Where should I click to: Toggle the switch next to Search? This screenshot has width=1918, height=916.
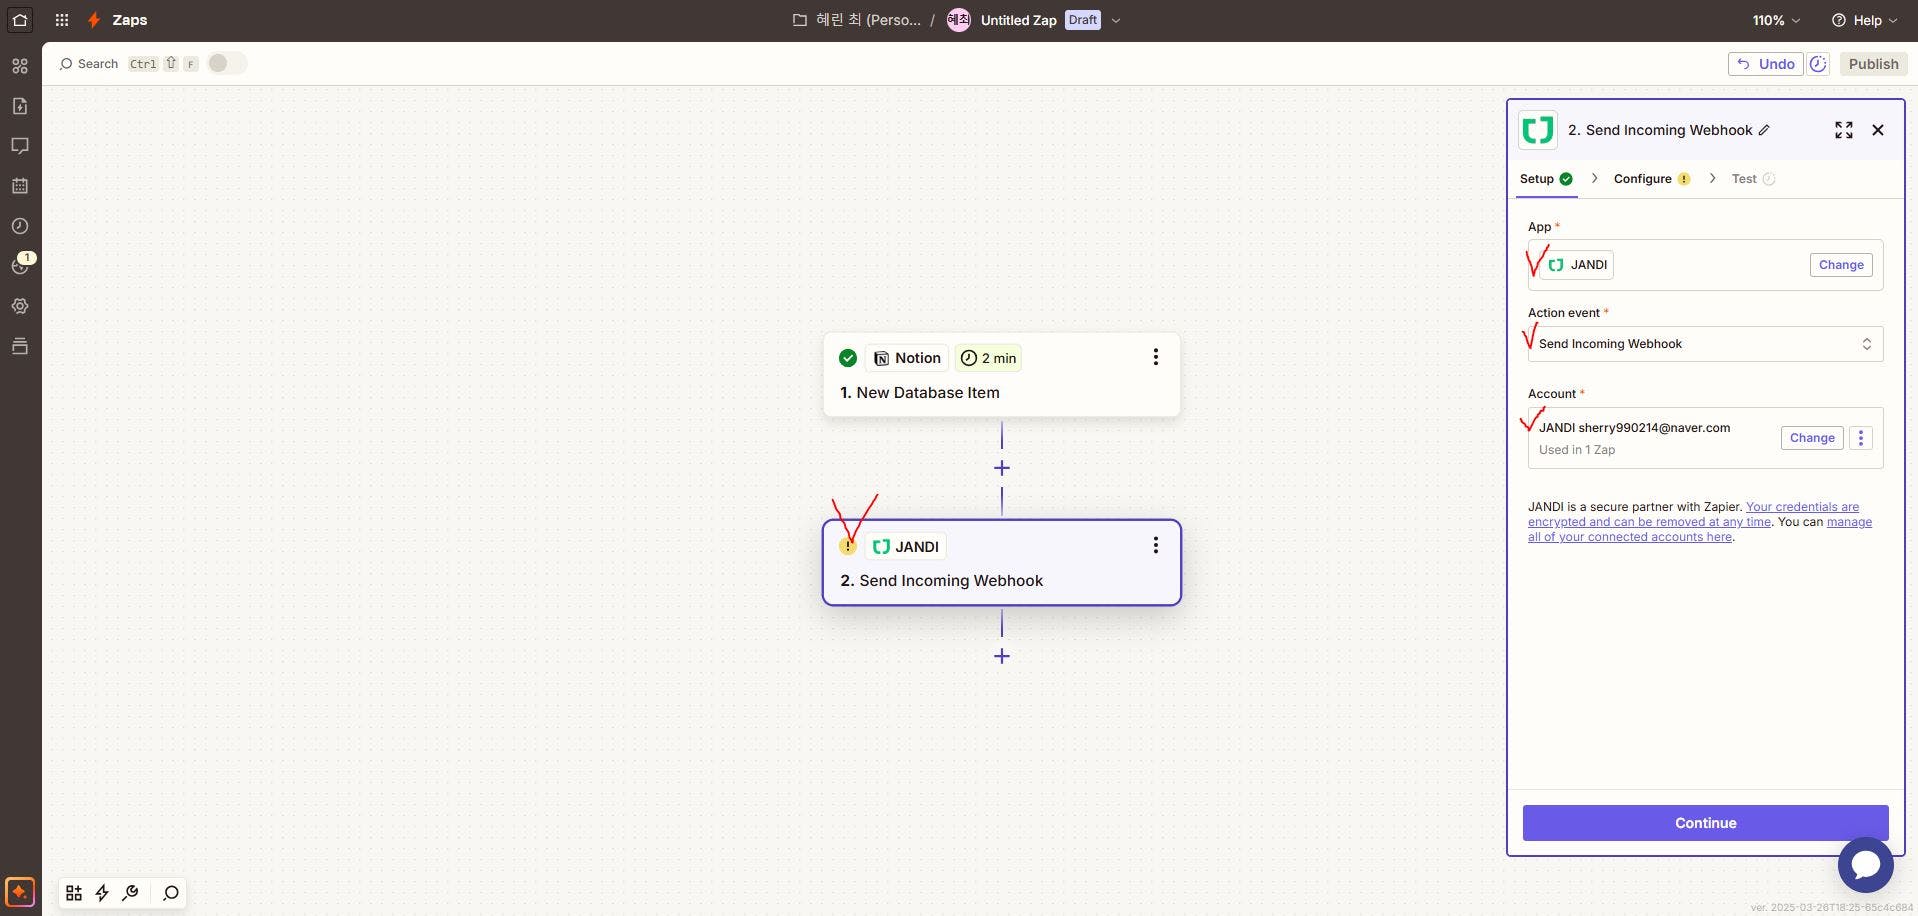pyautogui.click(x=227, y=63)
